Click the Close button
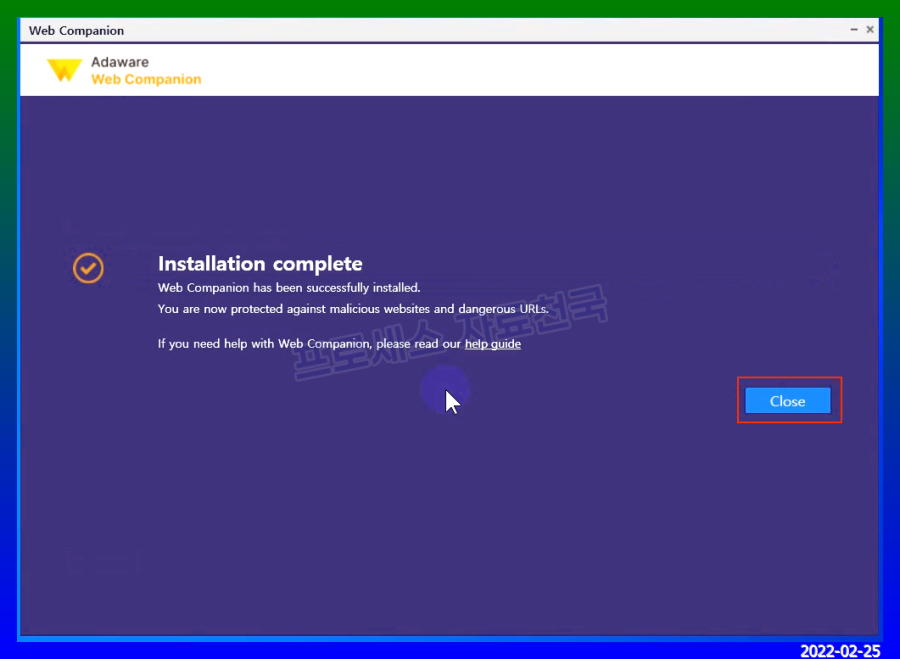This screenshot has width=900, height=659. [787, 401]
